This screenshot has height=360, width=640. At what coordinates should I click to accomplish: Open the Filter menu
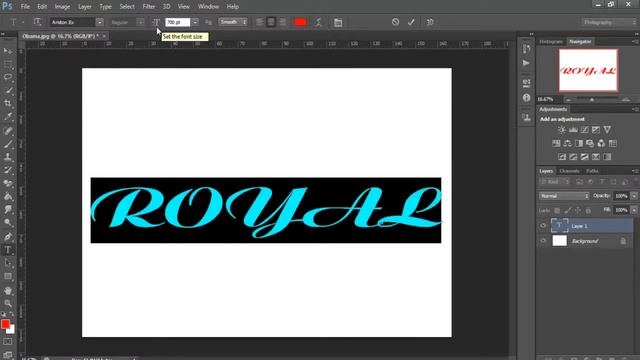149,7
